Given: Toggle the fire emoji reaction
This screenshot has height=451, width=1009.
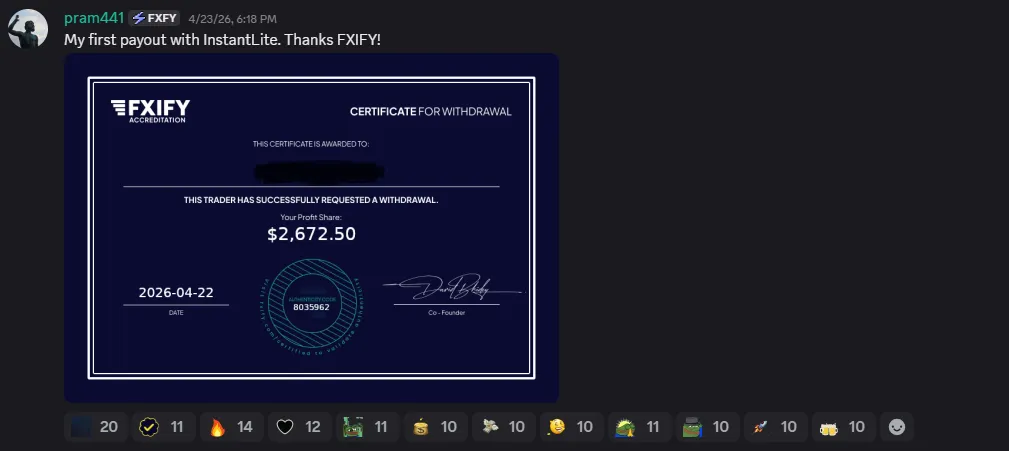Looking at the screenshot, I should tap(232, 427).
